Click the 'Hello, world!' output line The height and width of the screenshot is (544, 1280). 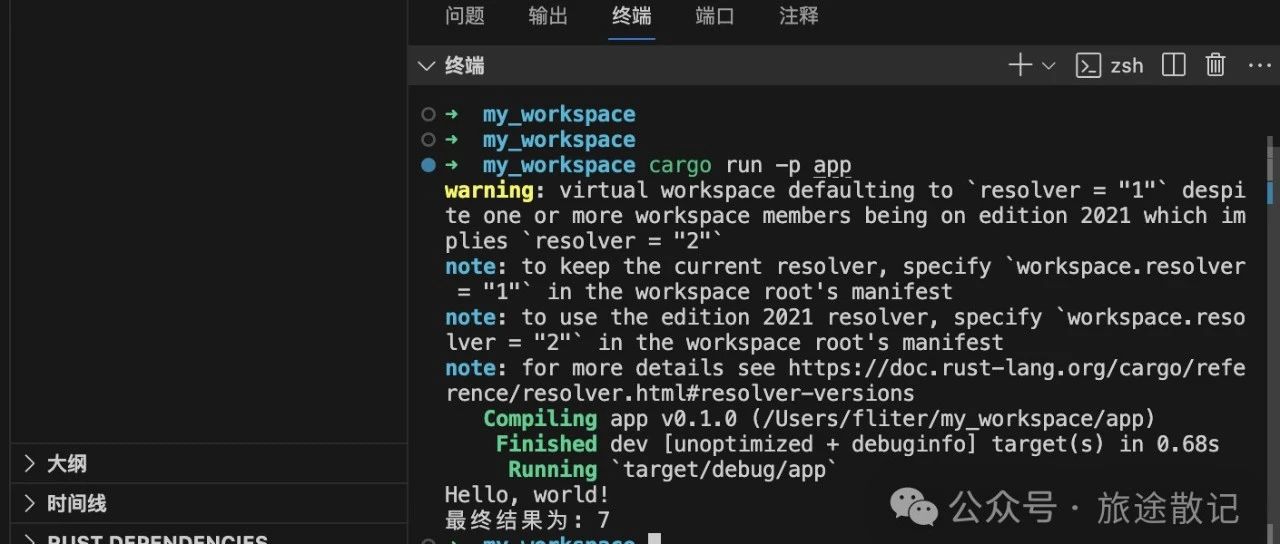tap(527, 495)
